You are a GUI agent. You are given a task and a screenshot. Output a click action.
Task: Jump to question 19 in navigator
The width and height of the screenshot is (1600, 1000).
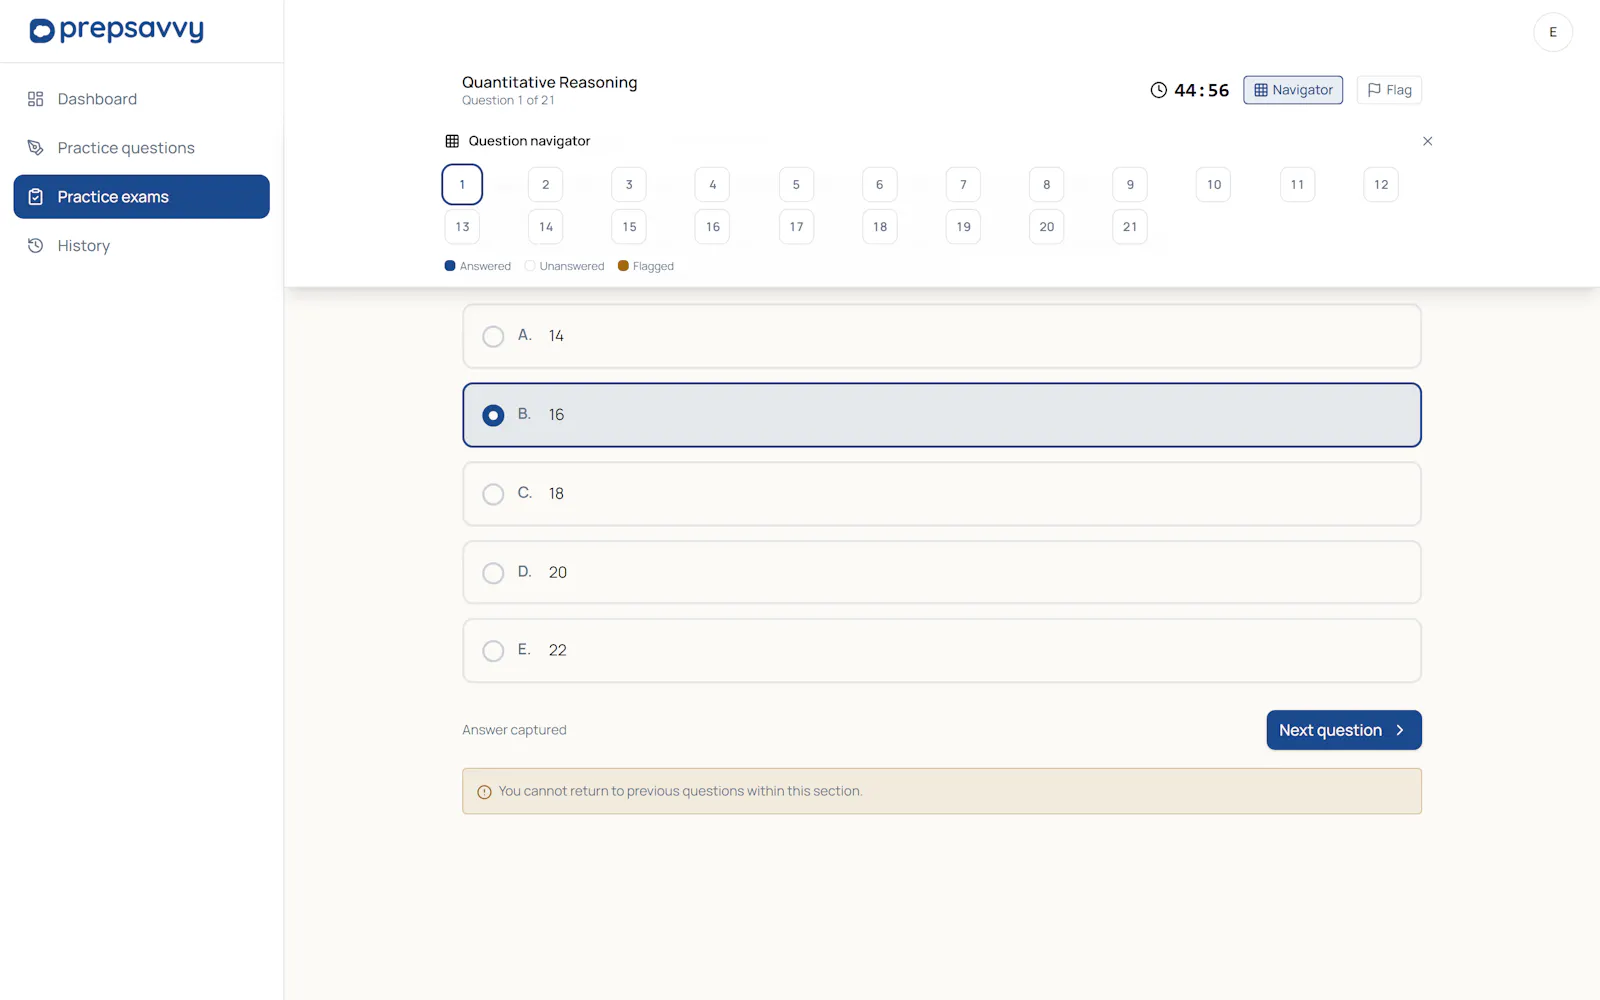(963, 227)
